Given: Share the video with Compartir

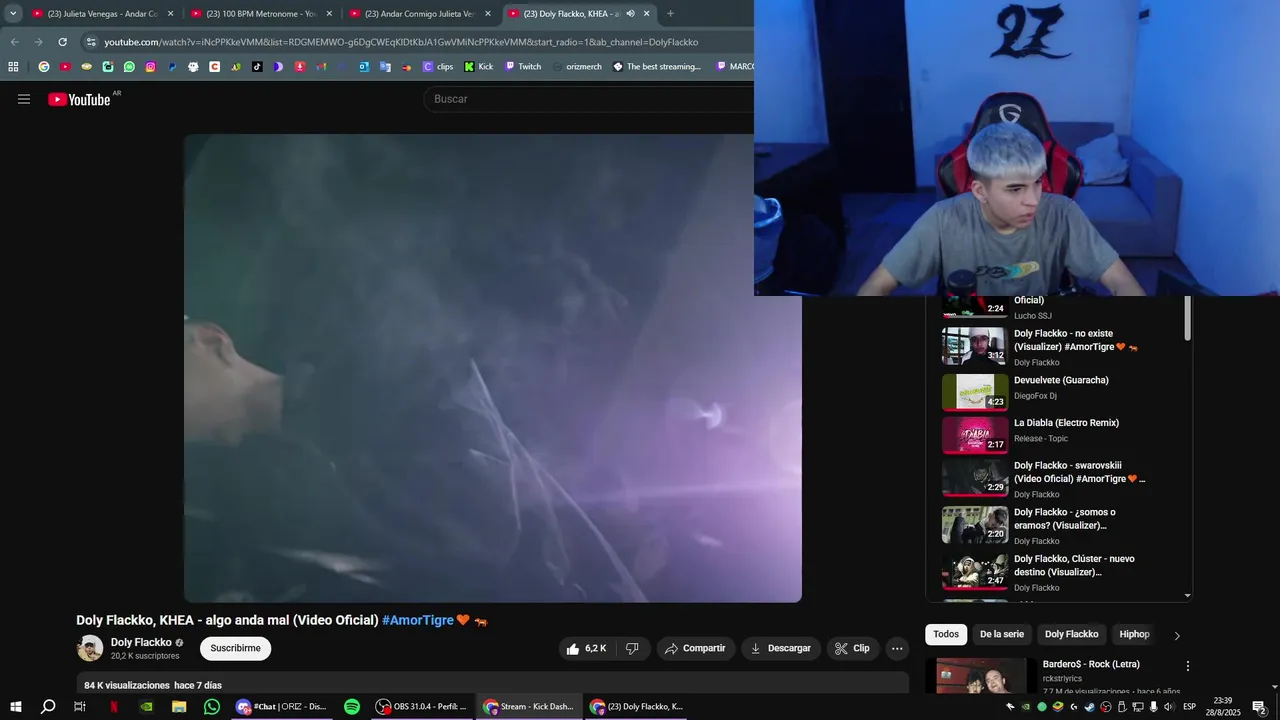Looking at the screenshot, I should point(695,648).
